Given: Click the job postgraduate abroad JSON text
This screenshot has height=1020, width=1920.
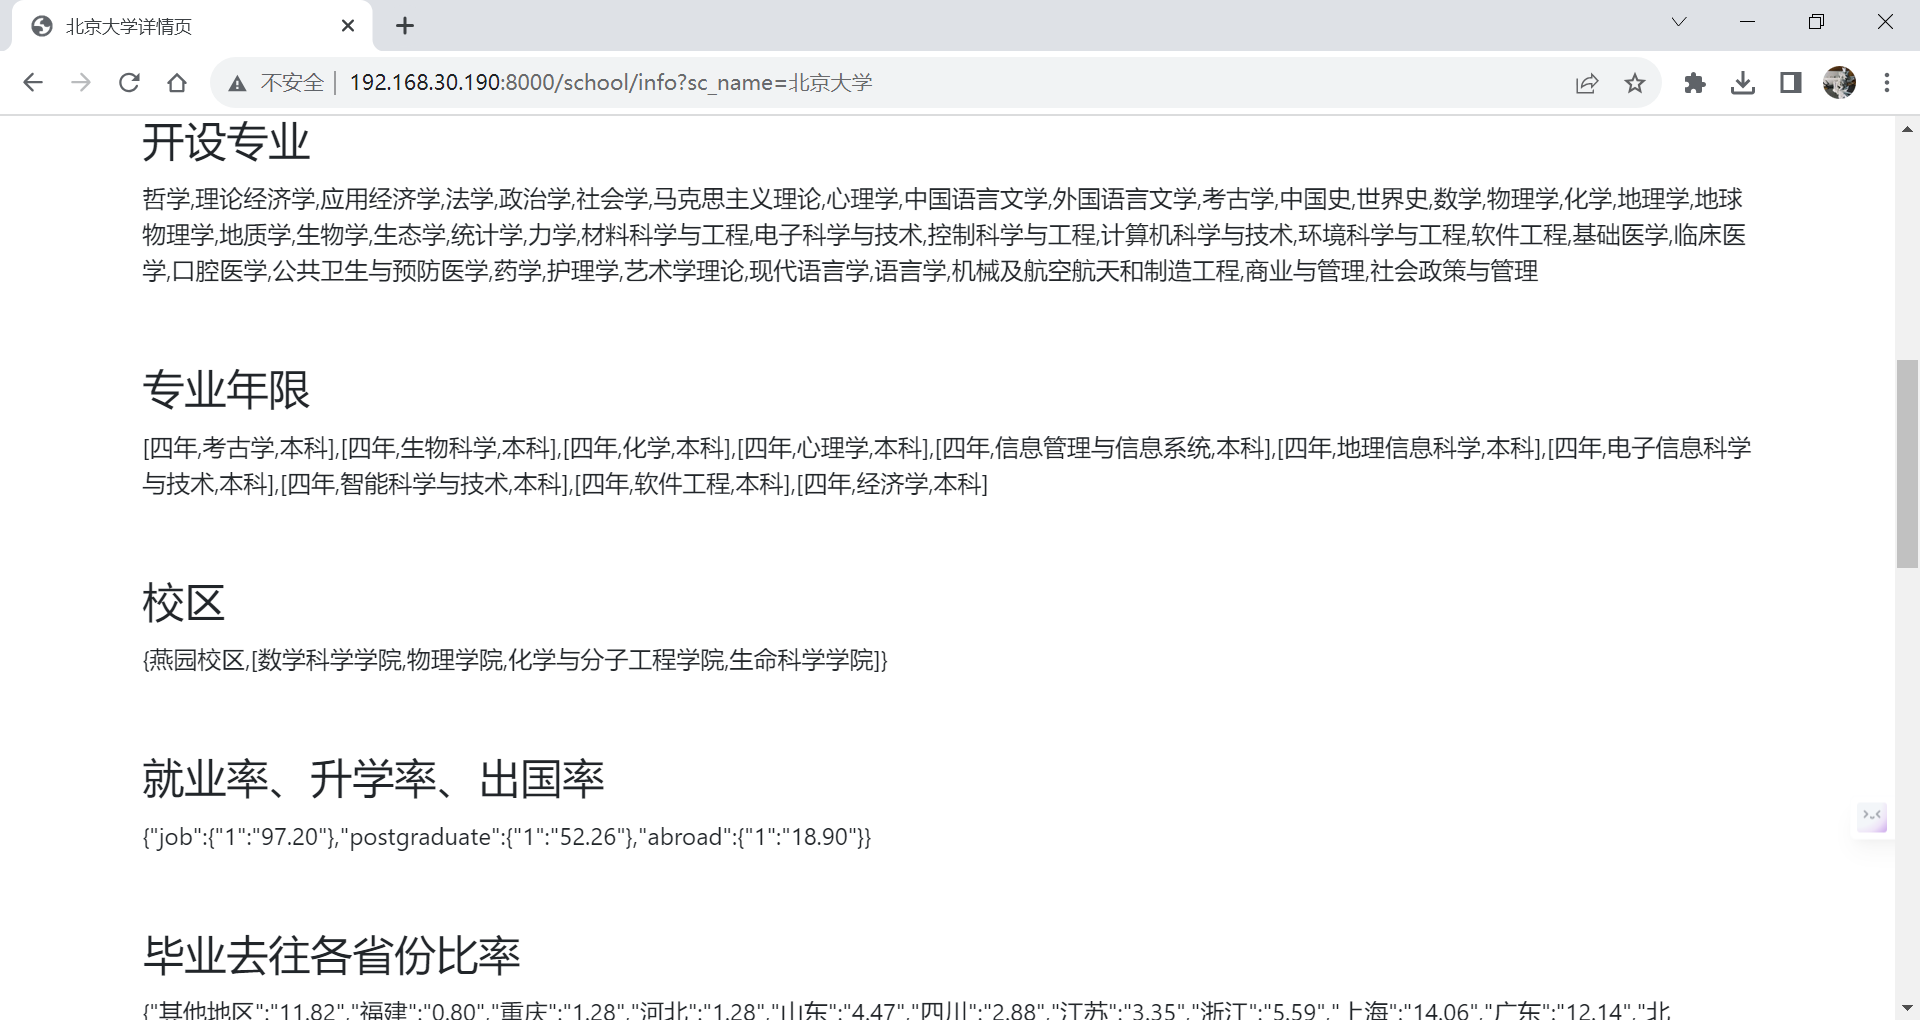Looking at the screenshot, I should point(507,837).
